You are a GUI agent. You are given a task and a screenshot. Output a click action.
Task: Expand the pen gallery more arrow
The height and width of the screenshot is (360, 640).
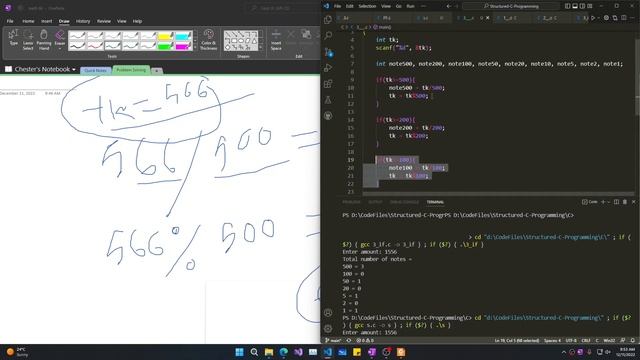coord(195,48)
